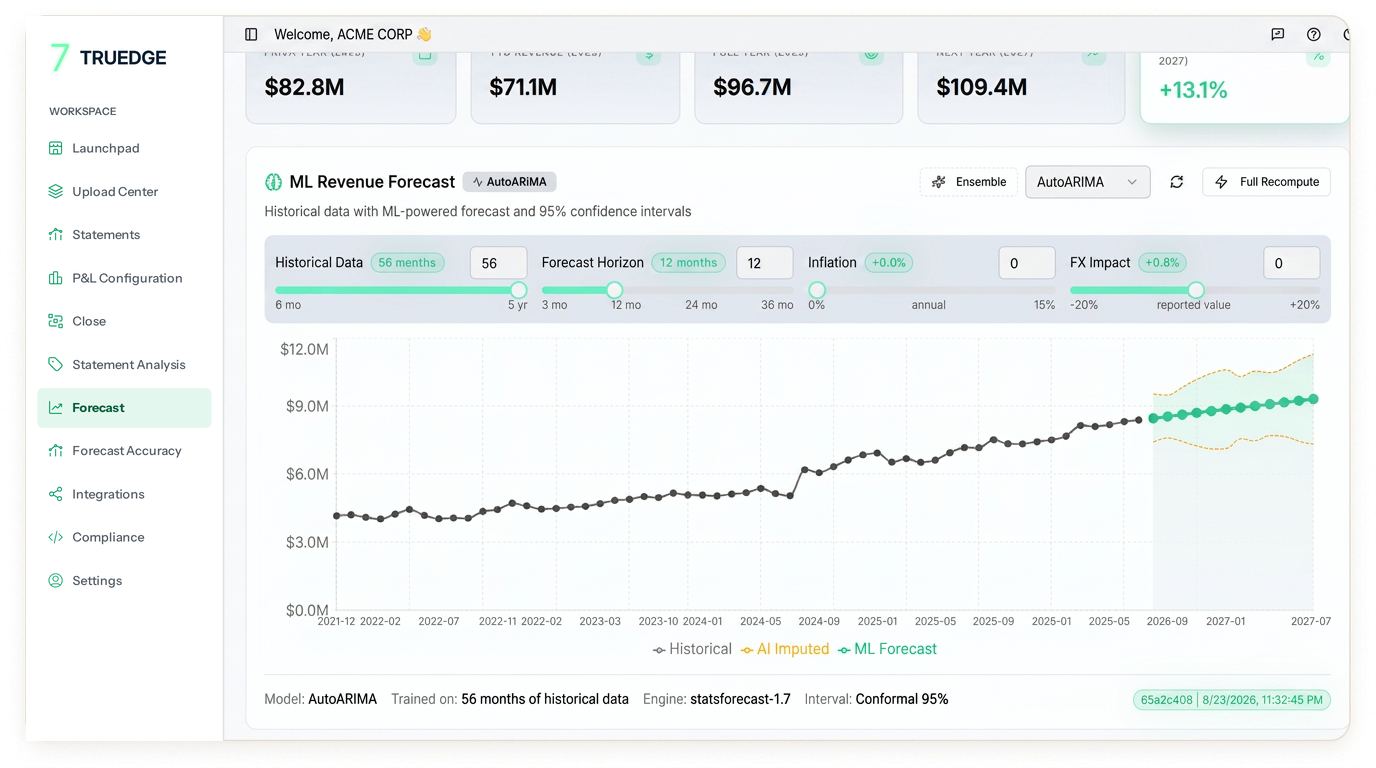Click the 56 months badge

coord(407,263)
